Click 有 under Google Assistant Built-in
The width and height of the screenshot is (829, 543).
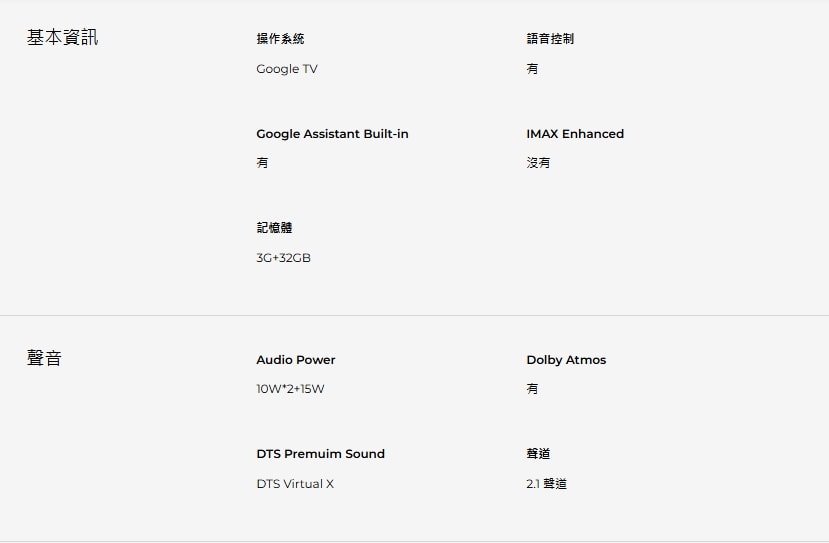click(x=262, y=163)
